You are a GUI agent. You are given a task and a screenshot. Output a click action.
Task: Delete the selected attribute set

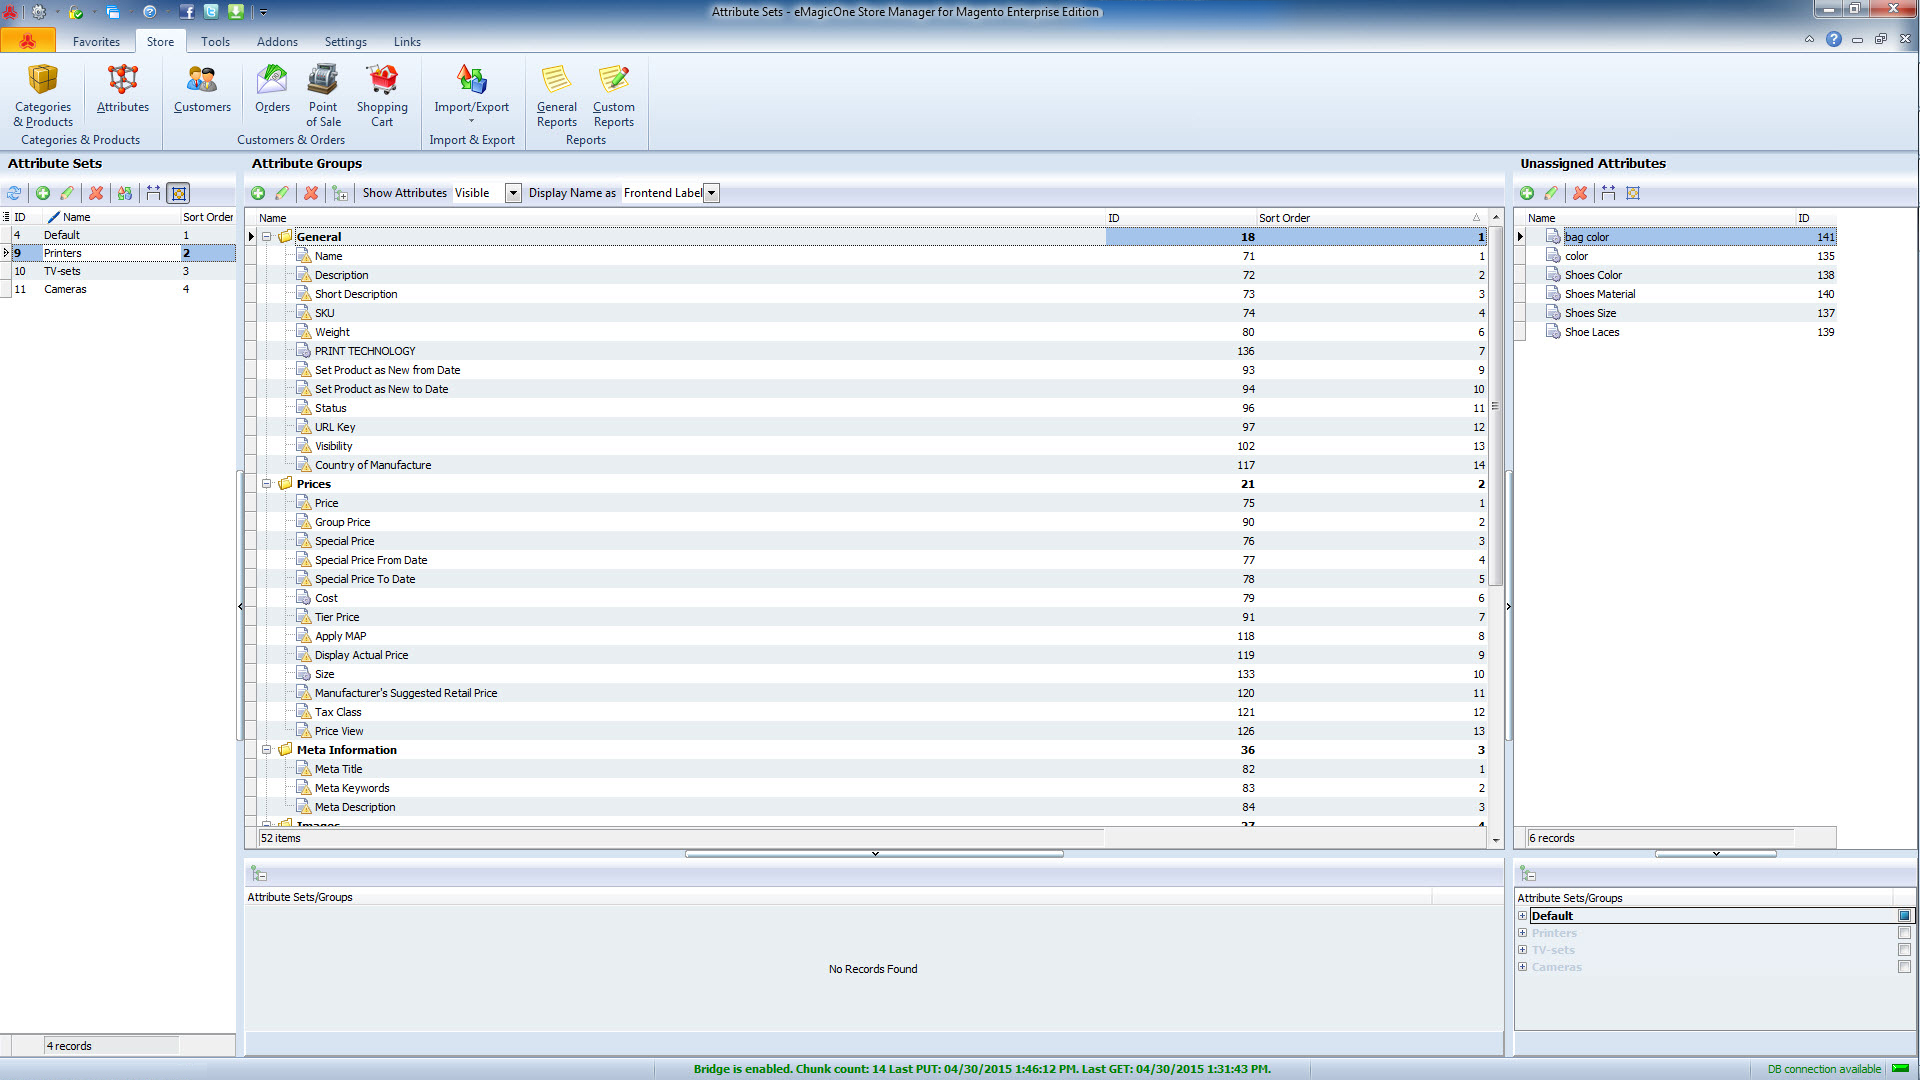point(96,193)
